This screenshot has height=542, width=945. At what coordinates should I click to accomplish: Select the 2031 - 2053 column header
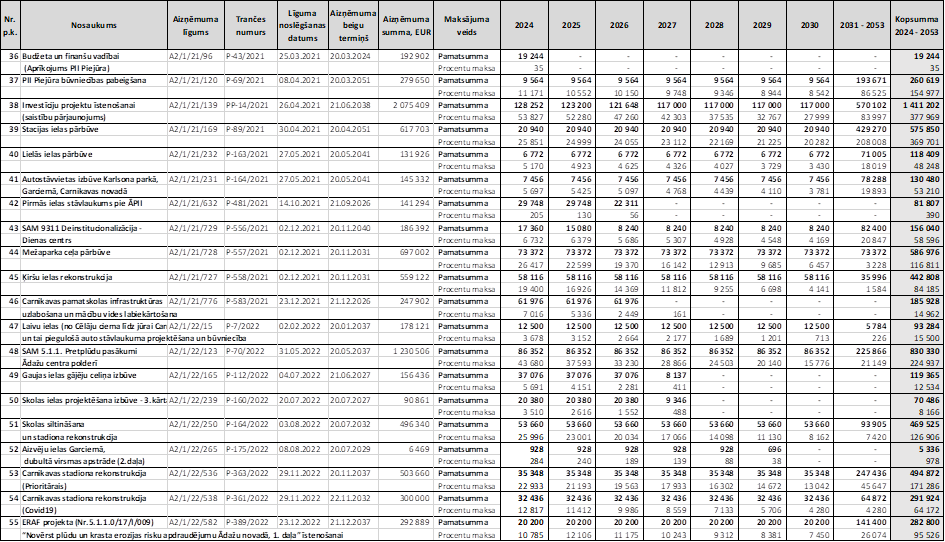click(x=859, y=22)
